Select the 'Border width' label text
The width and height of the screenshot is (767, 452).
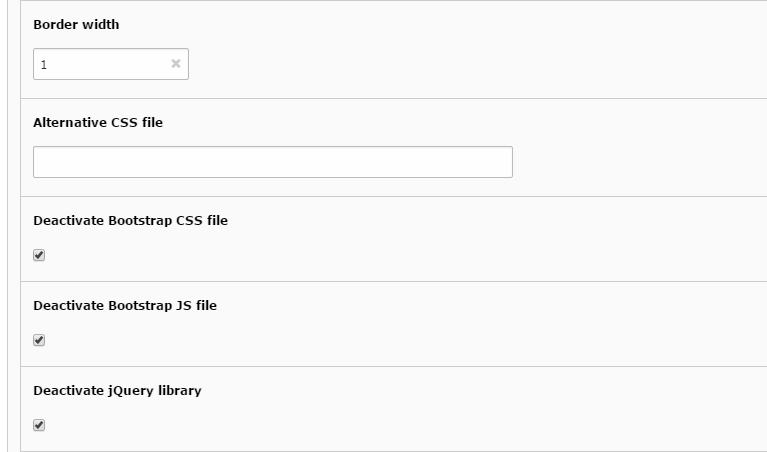[x=76, y=24]
